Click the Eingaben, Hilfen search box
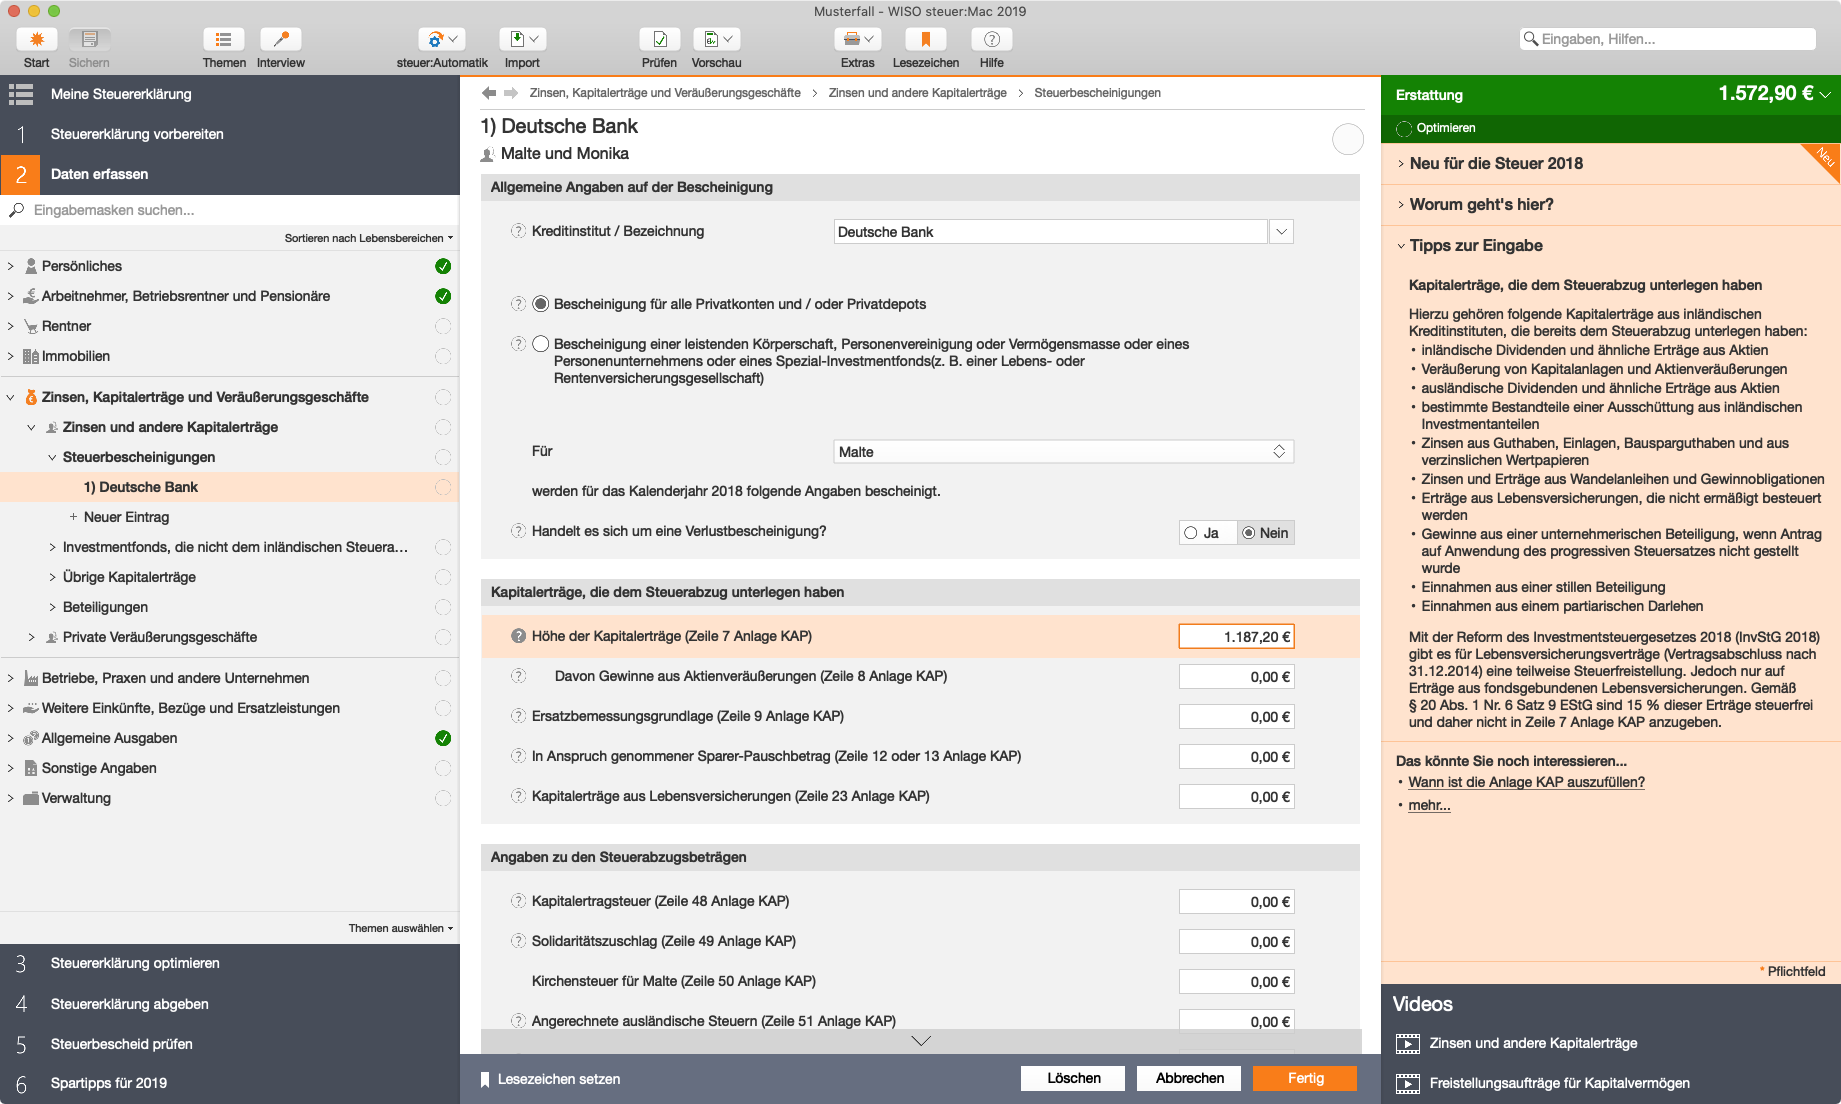The image size is (1841, 1104). tap(1668, 39)
